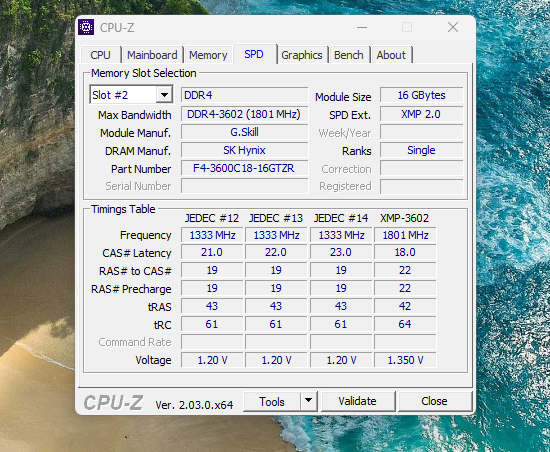Click the SK Hynix DRAM manufacturer value
550x452 pixels.
coord(244,150)
